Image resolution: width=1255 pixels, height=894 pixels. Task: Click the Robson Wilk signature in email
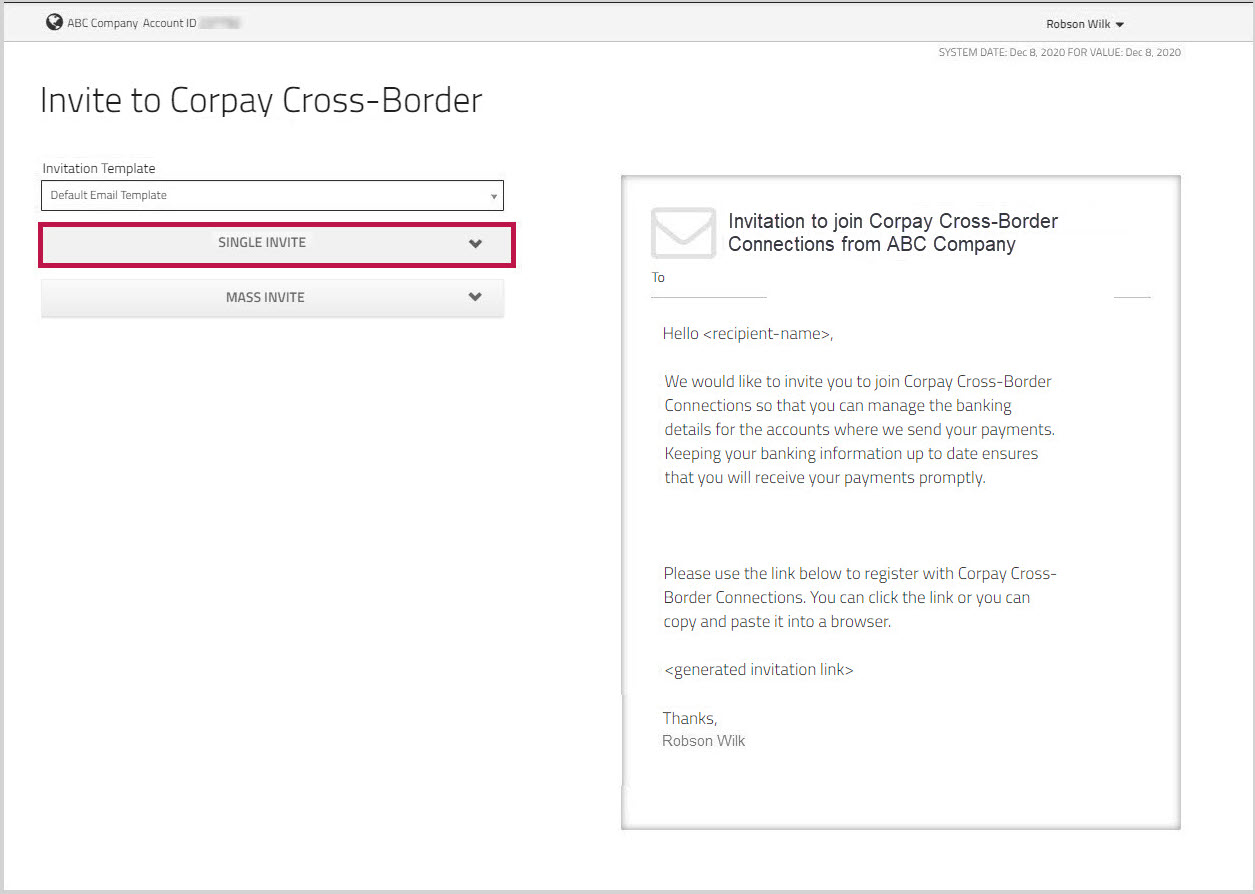[704, 741]
